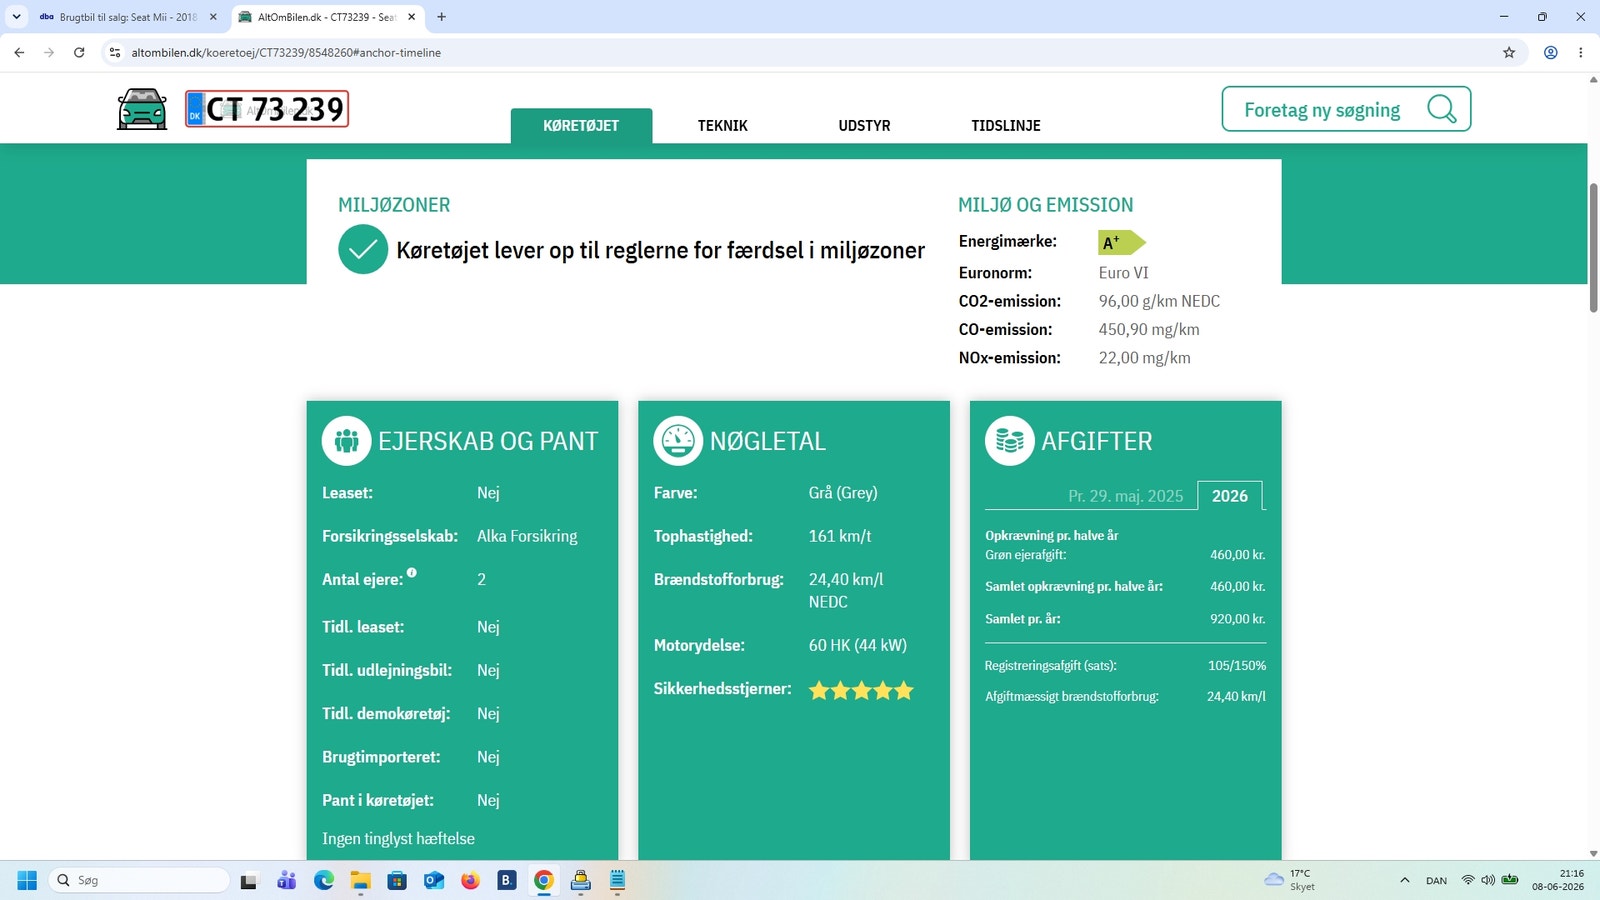Click the green car logo icon
Screen dimensions: 1600x900
(142, 109)
